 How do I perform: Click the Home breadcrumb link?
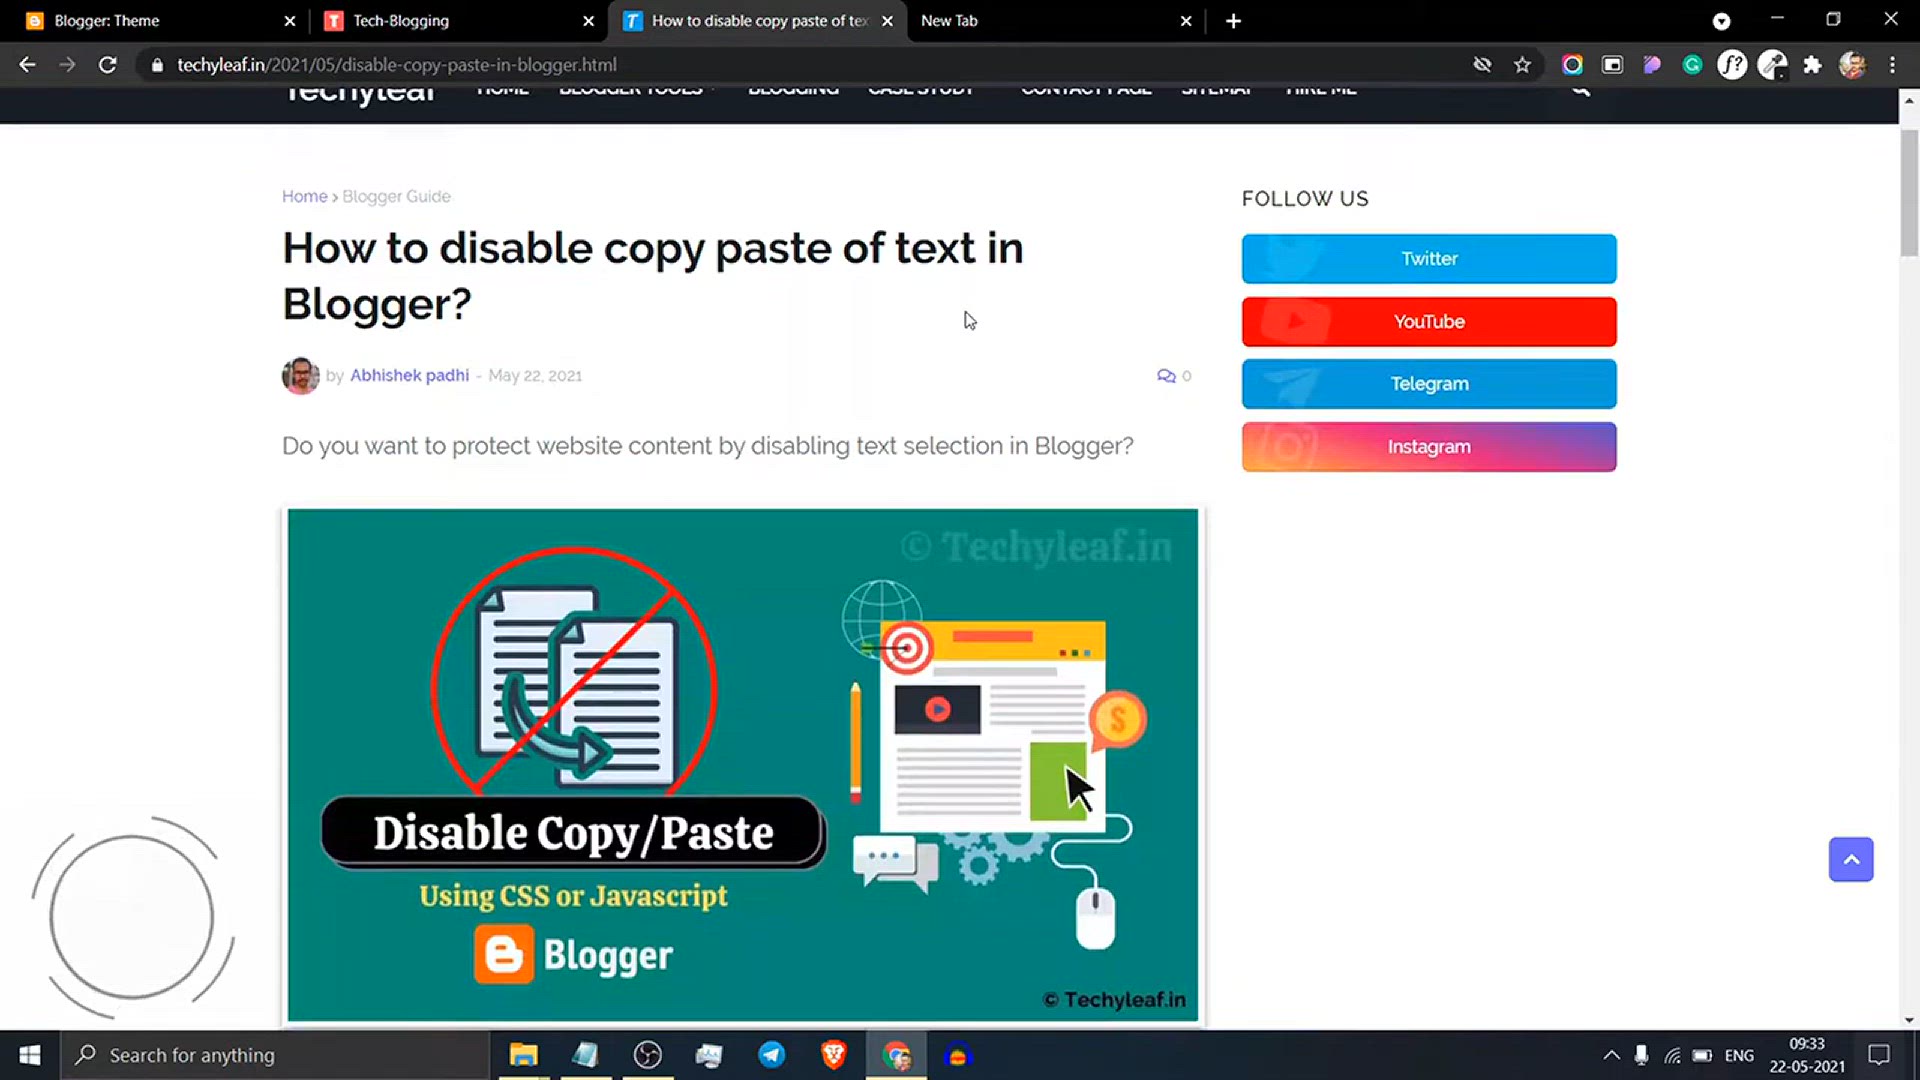[x=304, y=196]
